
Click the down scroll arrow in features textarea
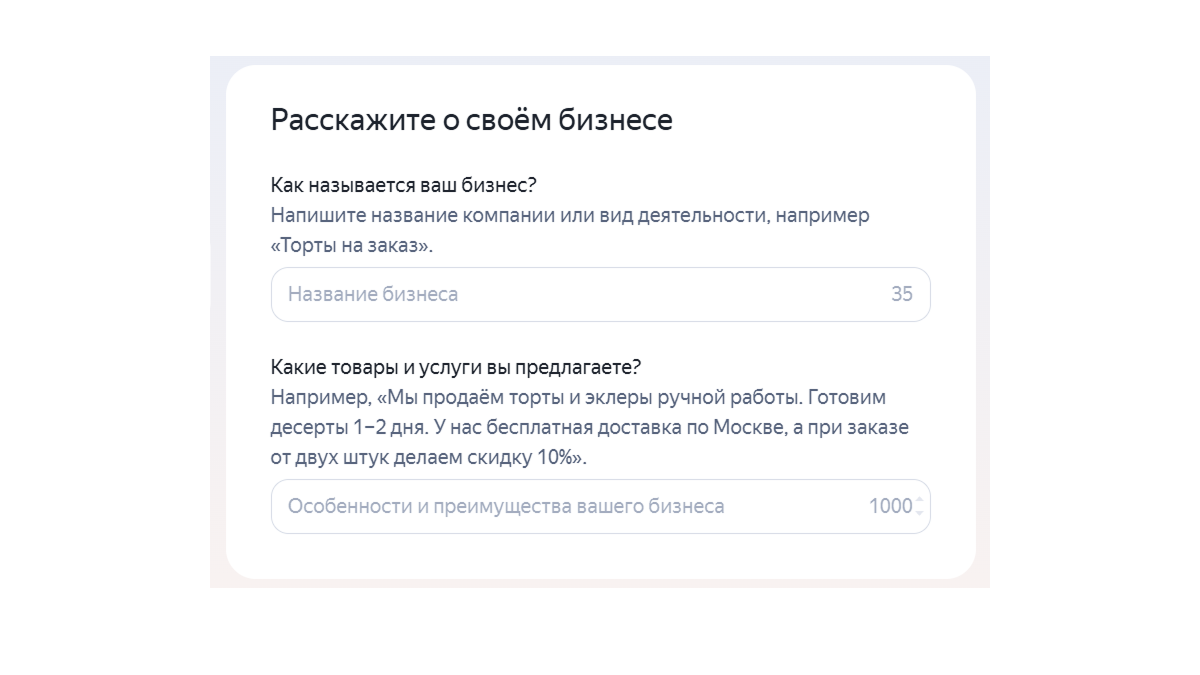tap(919, 514)
